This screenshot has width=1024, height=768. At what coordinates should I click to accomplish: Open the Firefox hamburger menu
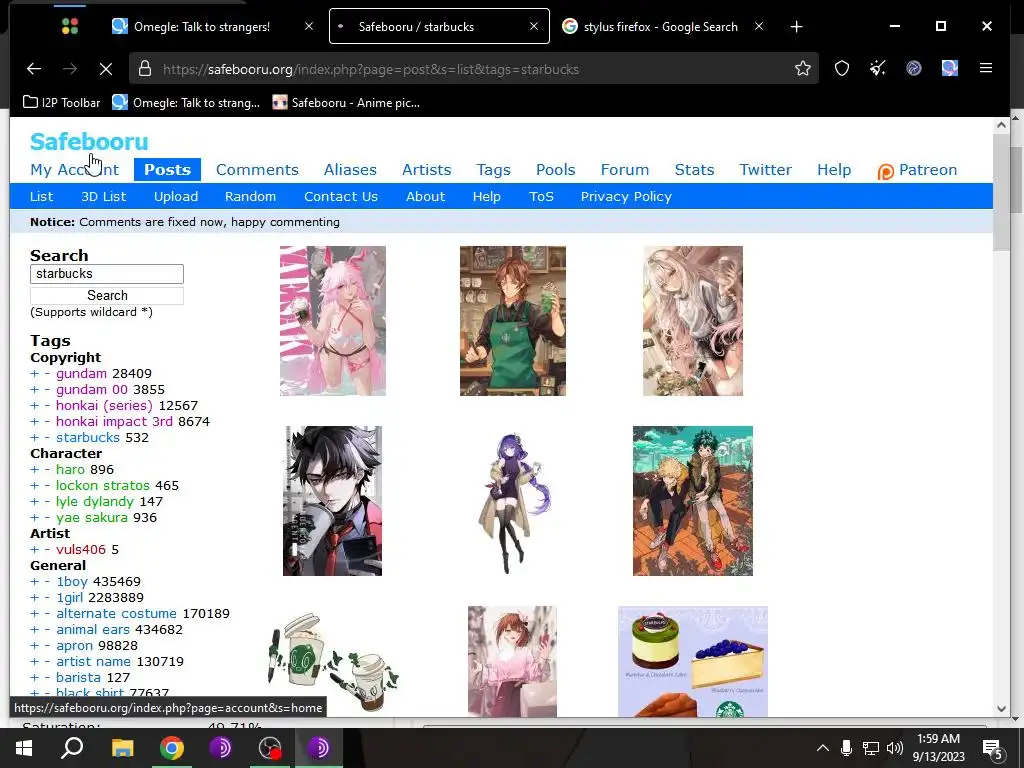point(985,69)
